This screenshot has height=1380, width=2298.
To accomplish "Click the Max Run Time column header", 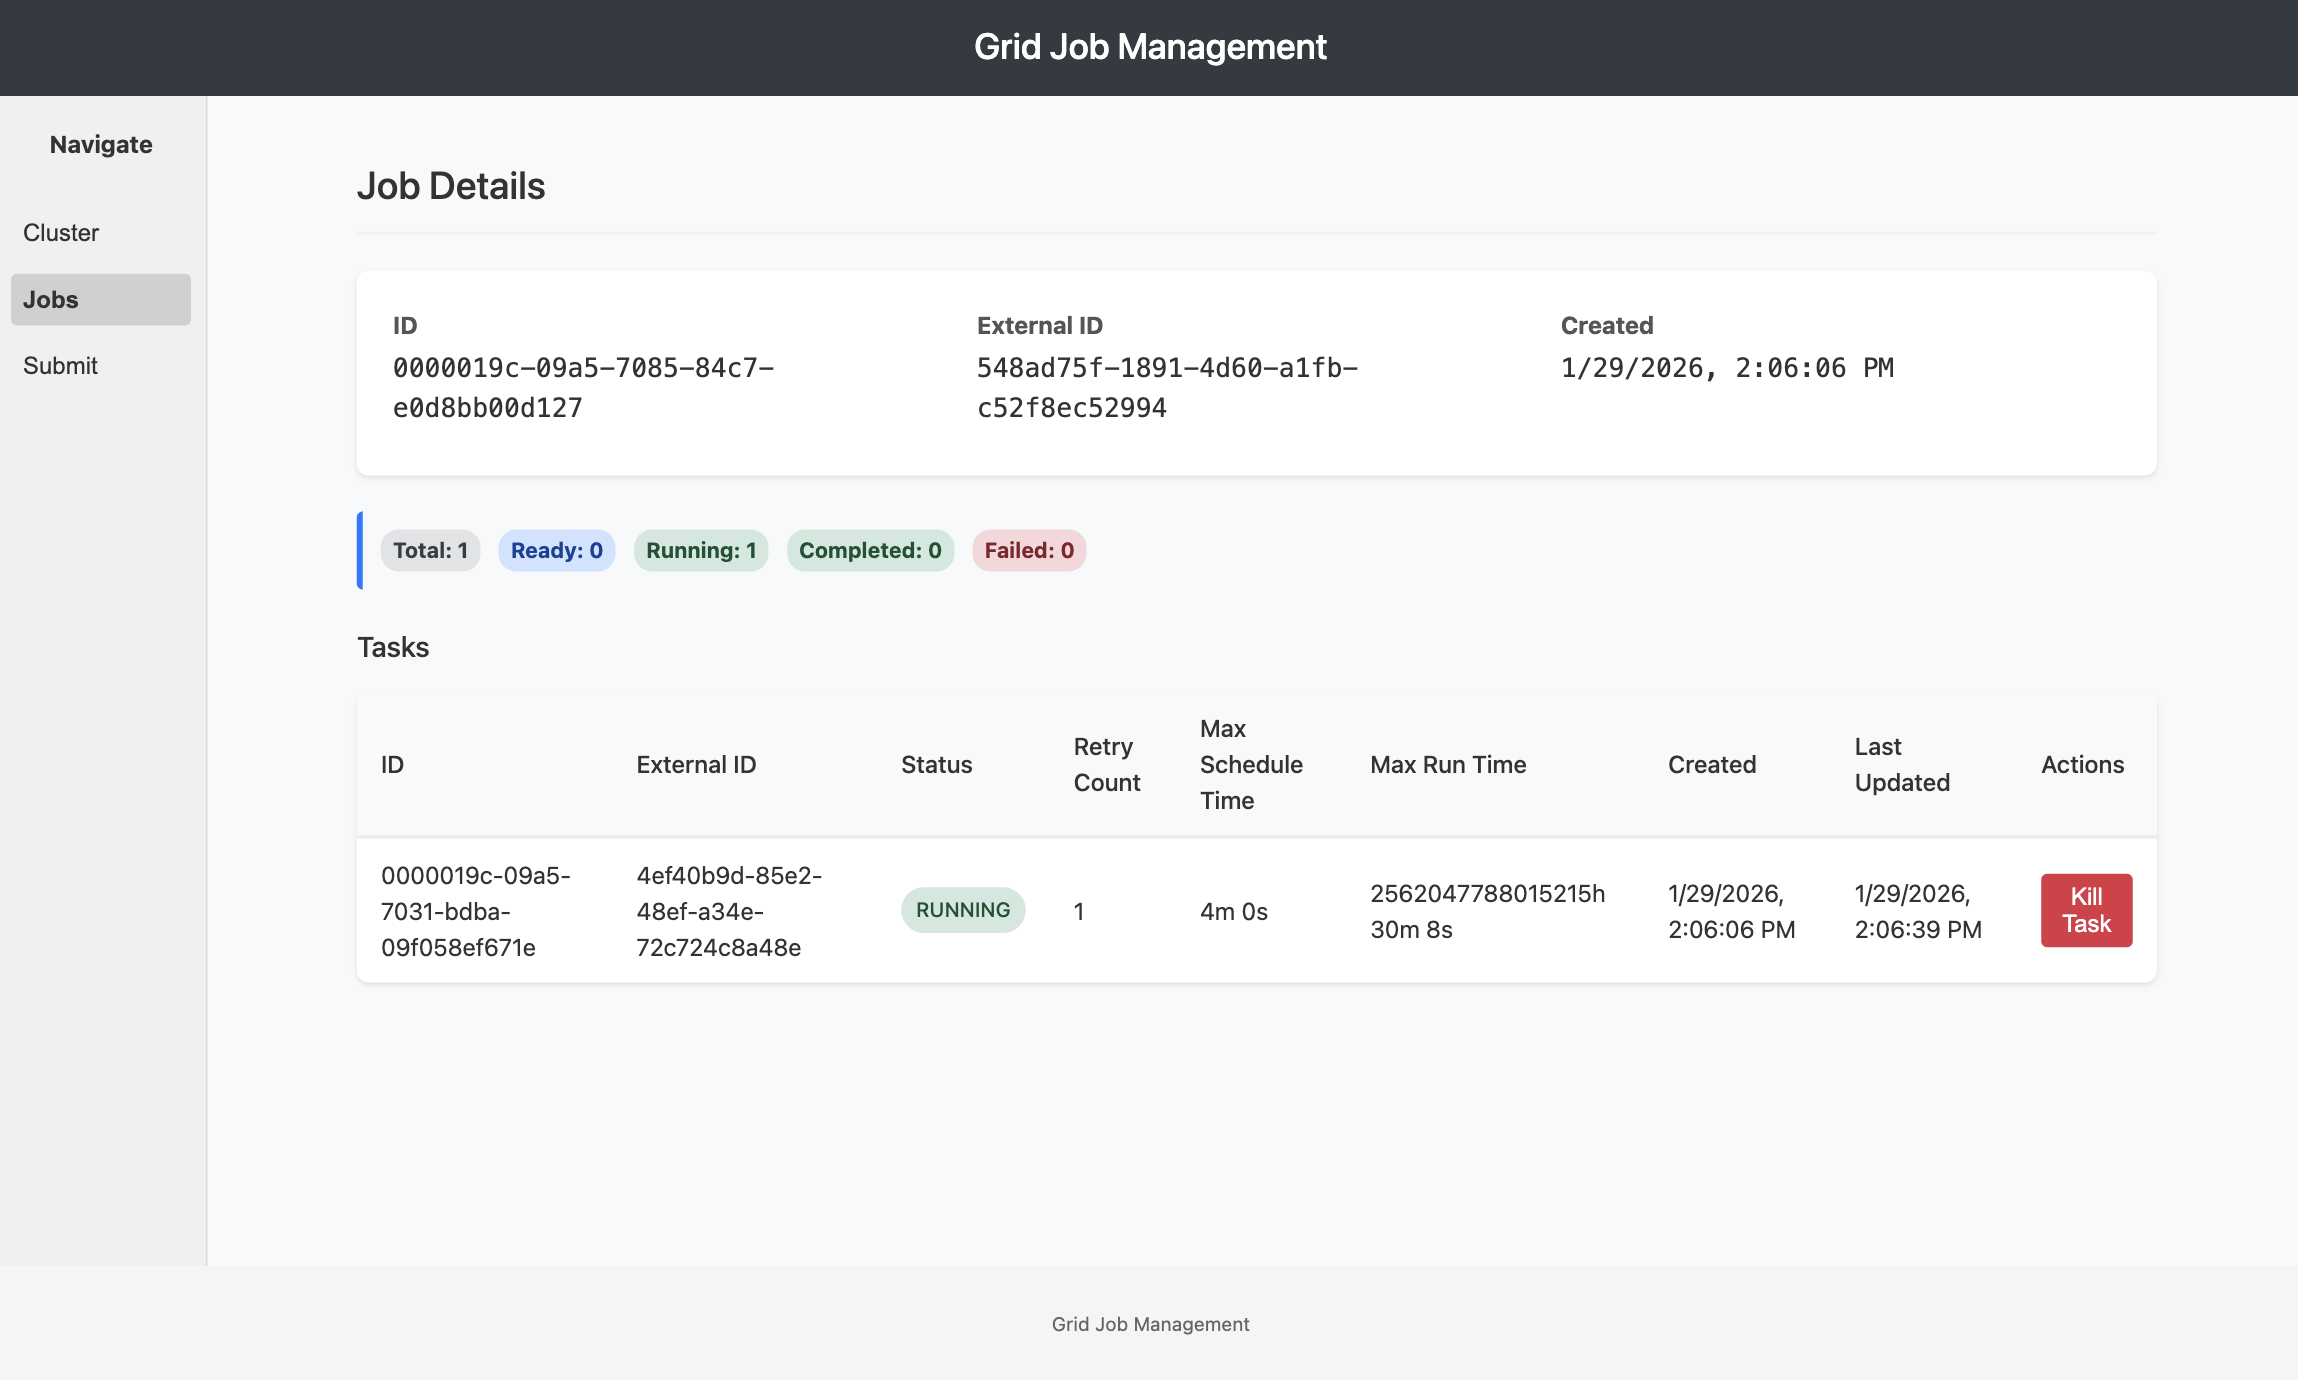I will point(1447,765).
